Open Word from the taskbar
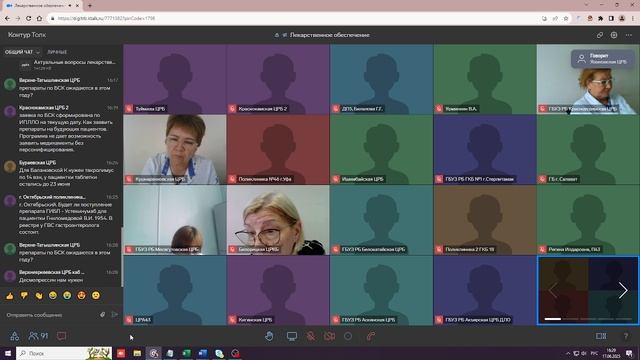Screen dimensions: 640x360 [x=203, y=353]
